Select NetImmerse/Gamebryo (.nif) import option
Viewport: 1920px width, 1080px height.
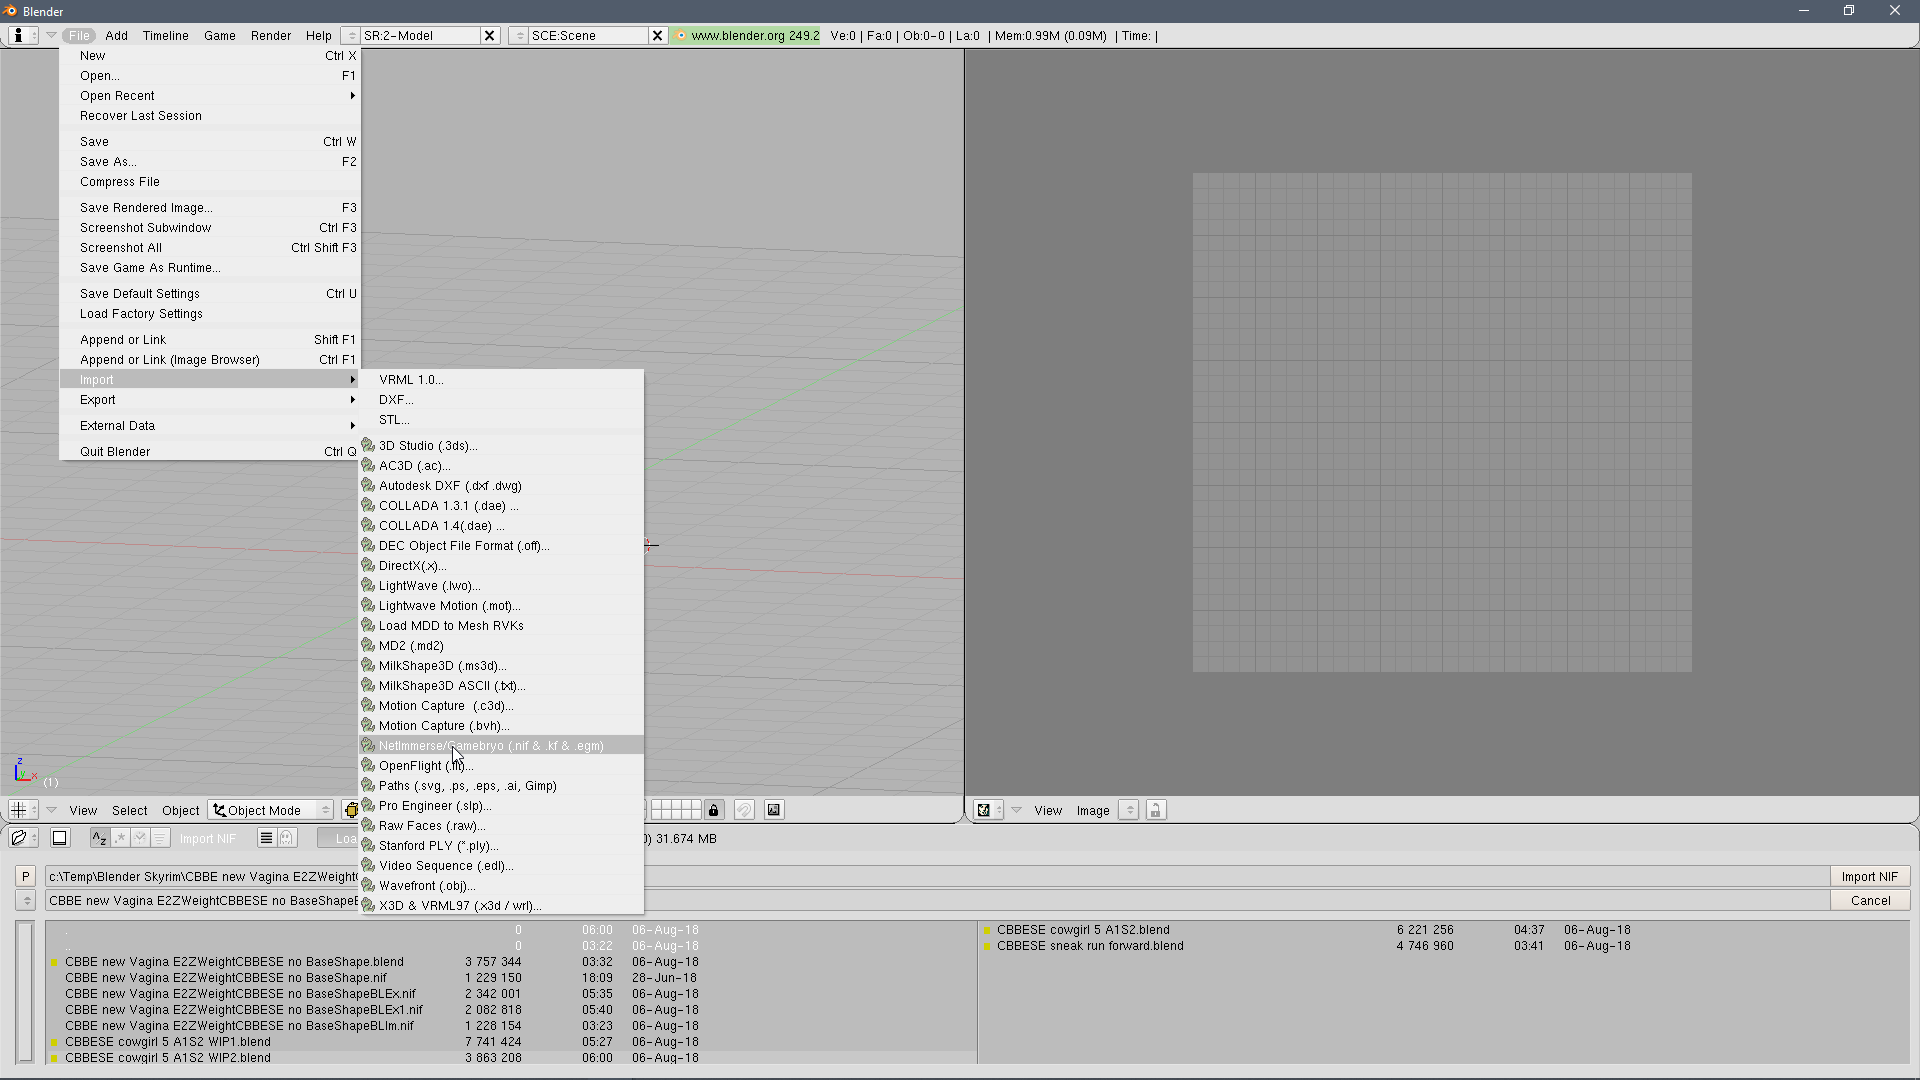(x=491, y=746)
